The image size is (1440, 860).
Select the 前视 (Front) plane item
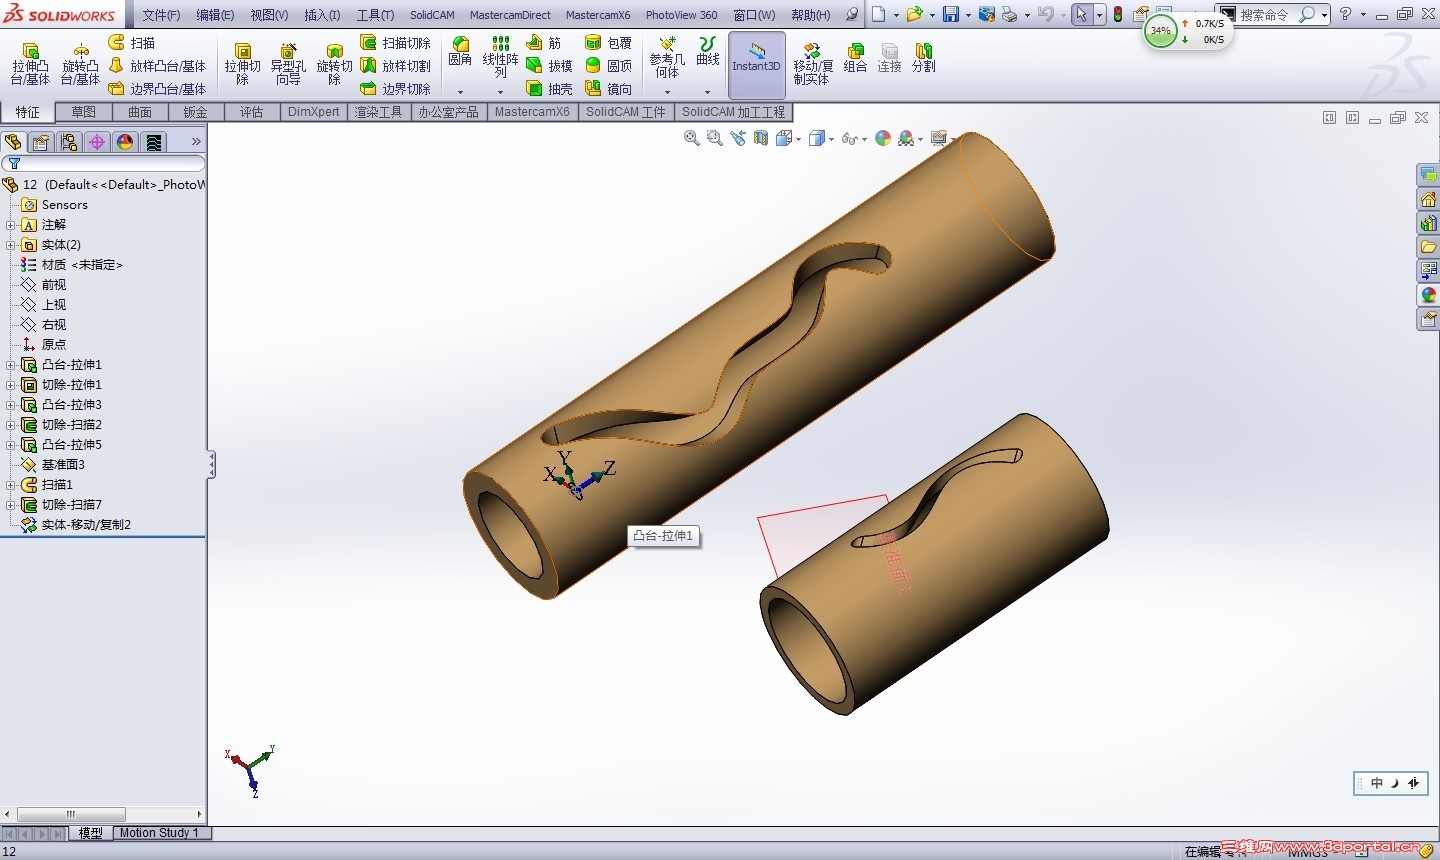(x=43, y=285)
